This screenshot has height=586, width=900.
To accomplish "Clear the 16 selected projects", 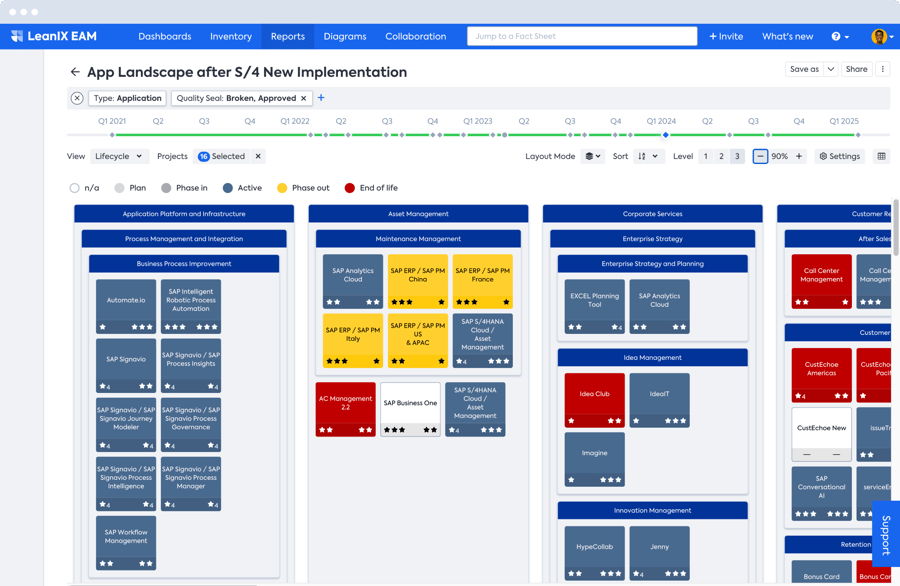I will pyautogui.click(x=258, y=156).
